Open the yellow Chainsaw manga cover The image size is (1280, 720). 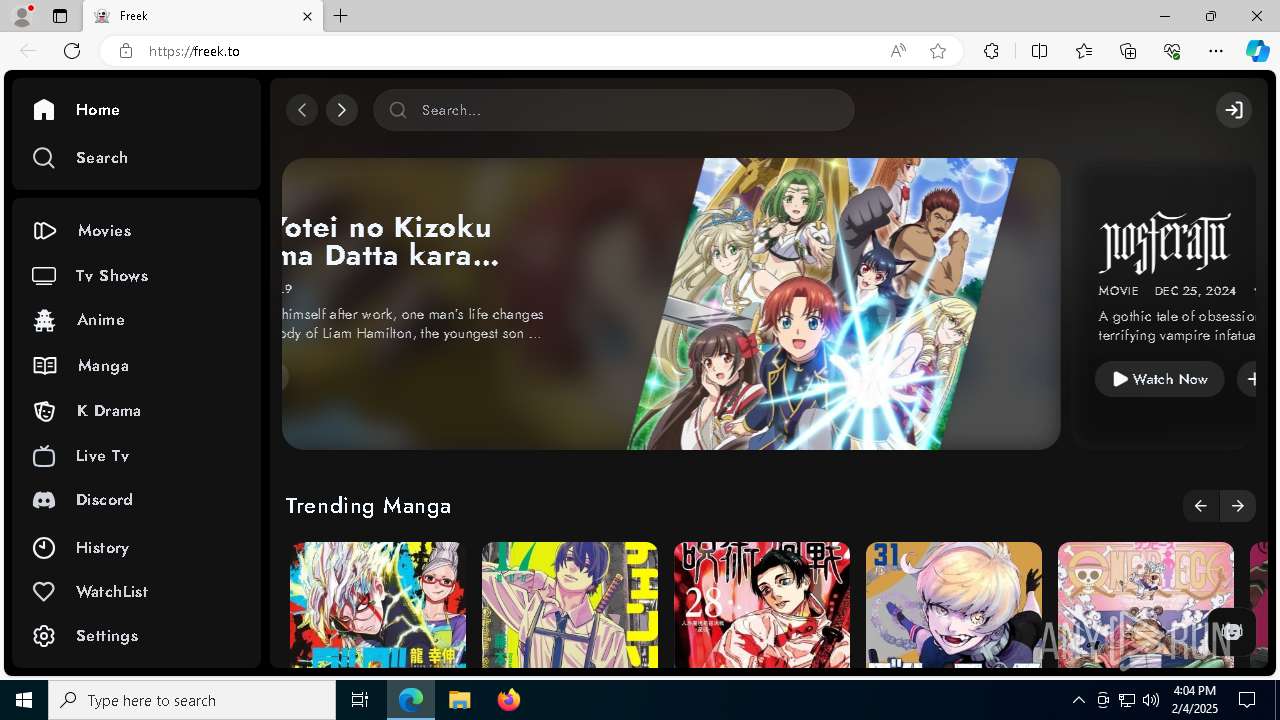pos(570,605)
